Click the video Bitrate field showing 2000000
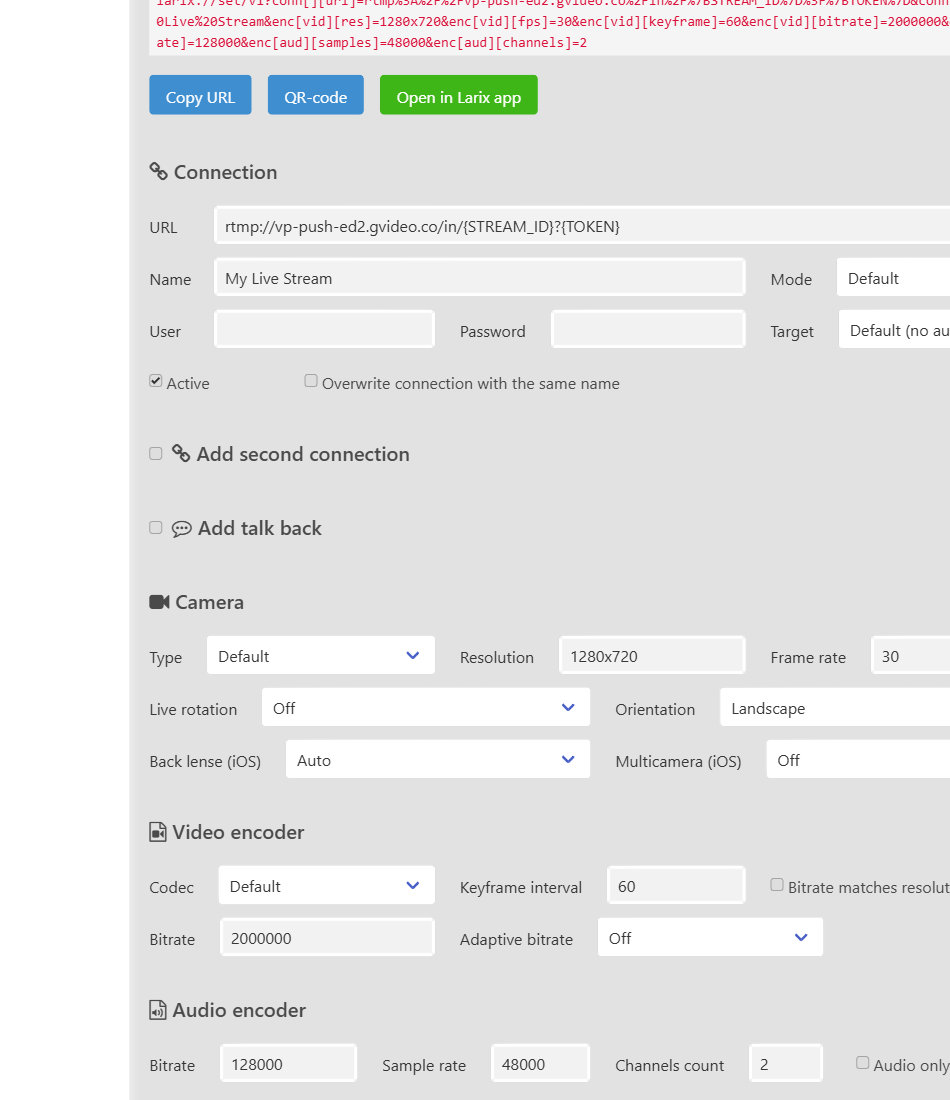This screenshot has height=1100, width=950. [x=328, y=937]
